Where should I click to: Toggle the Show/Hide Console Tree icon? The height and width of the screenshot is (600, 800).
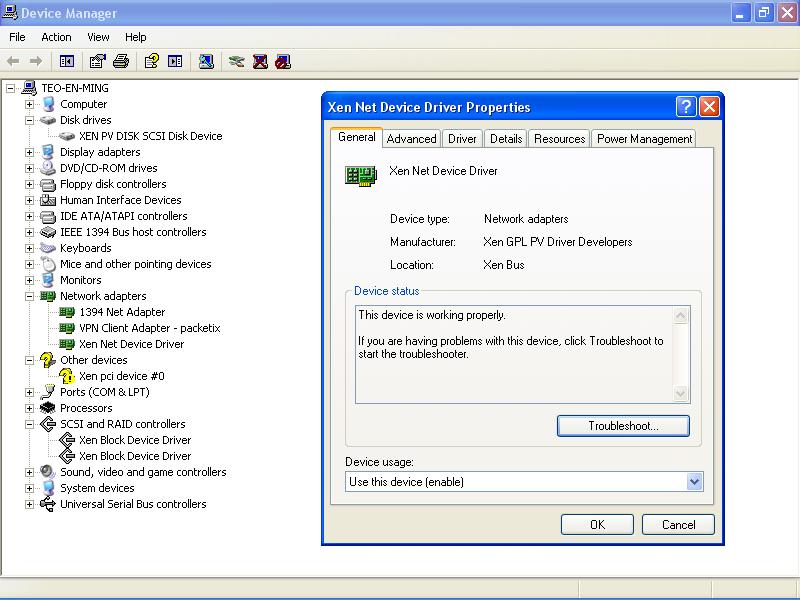point(67,61)
